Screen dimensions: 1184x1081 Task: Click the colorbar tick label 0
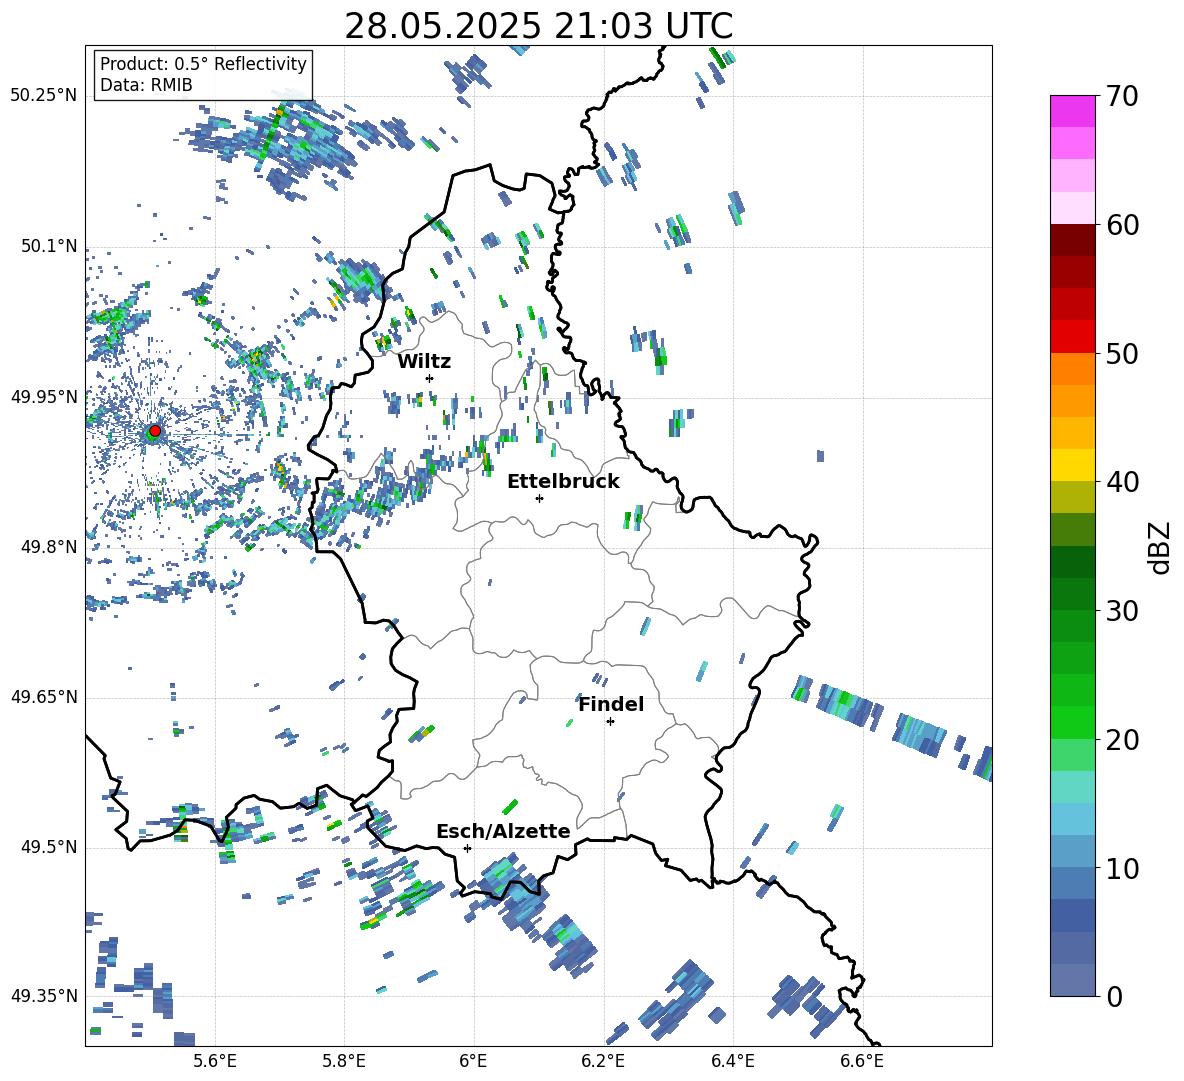tap(1114, 996)
